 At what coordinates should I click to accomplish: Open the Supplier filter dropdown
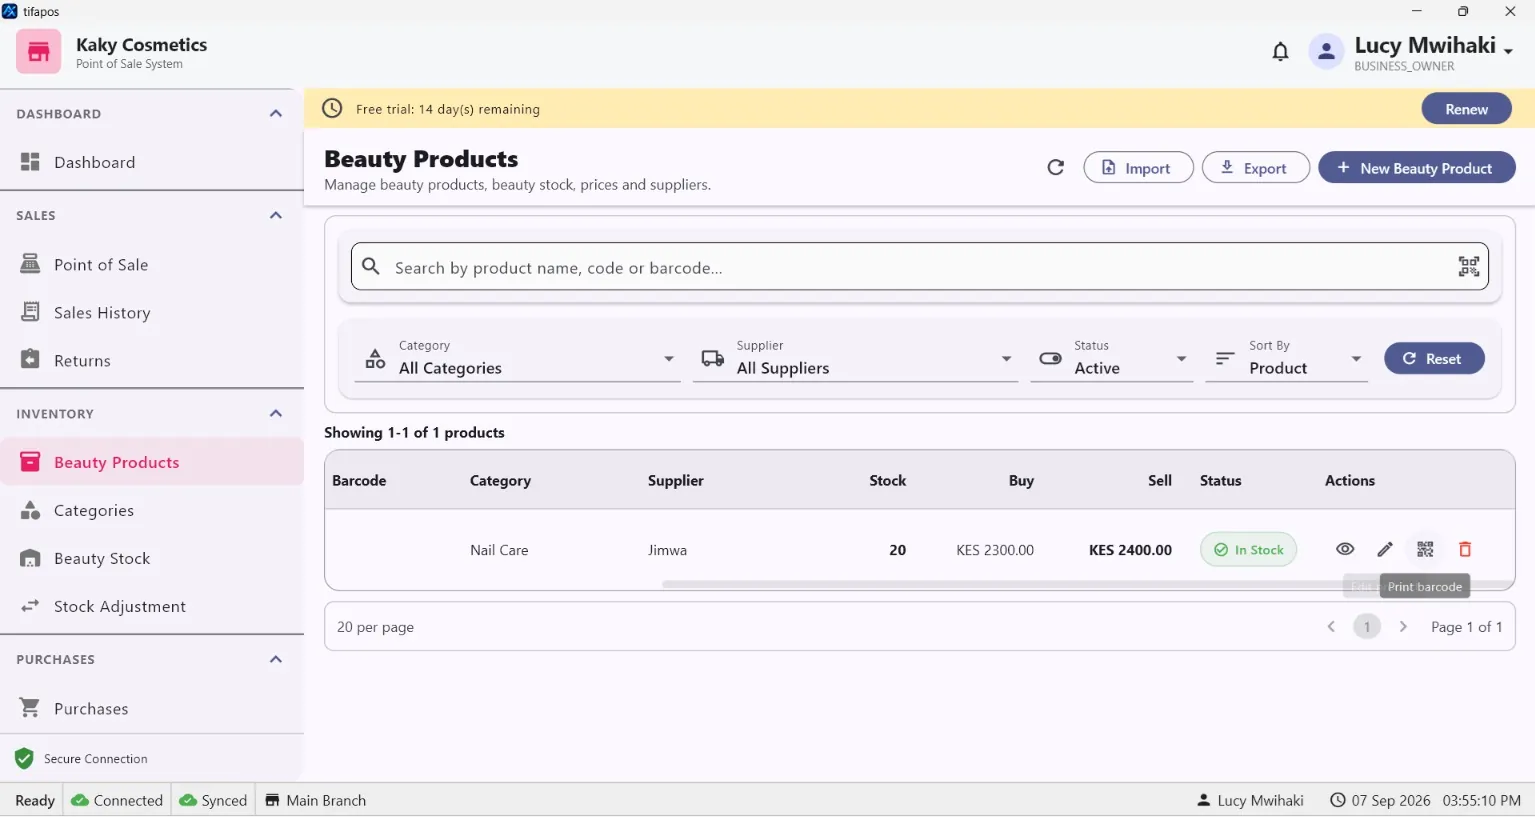tap(855, 358)
